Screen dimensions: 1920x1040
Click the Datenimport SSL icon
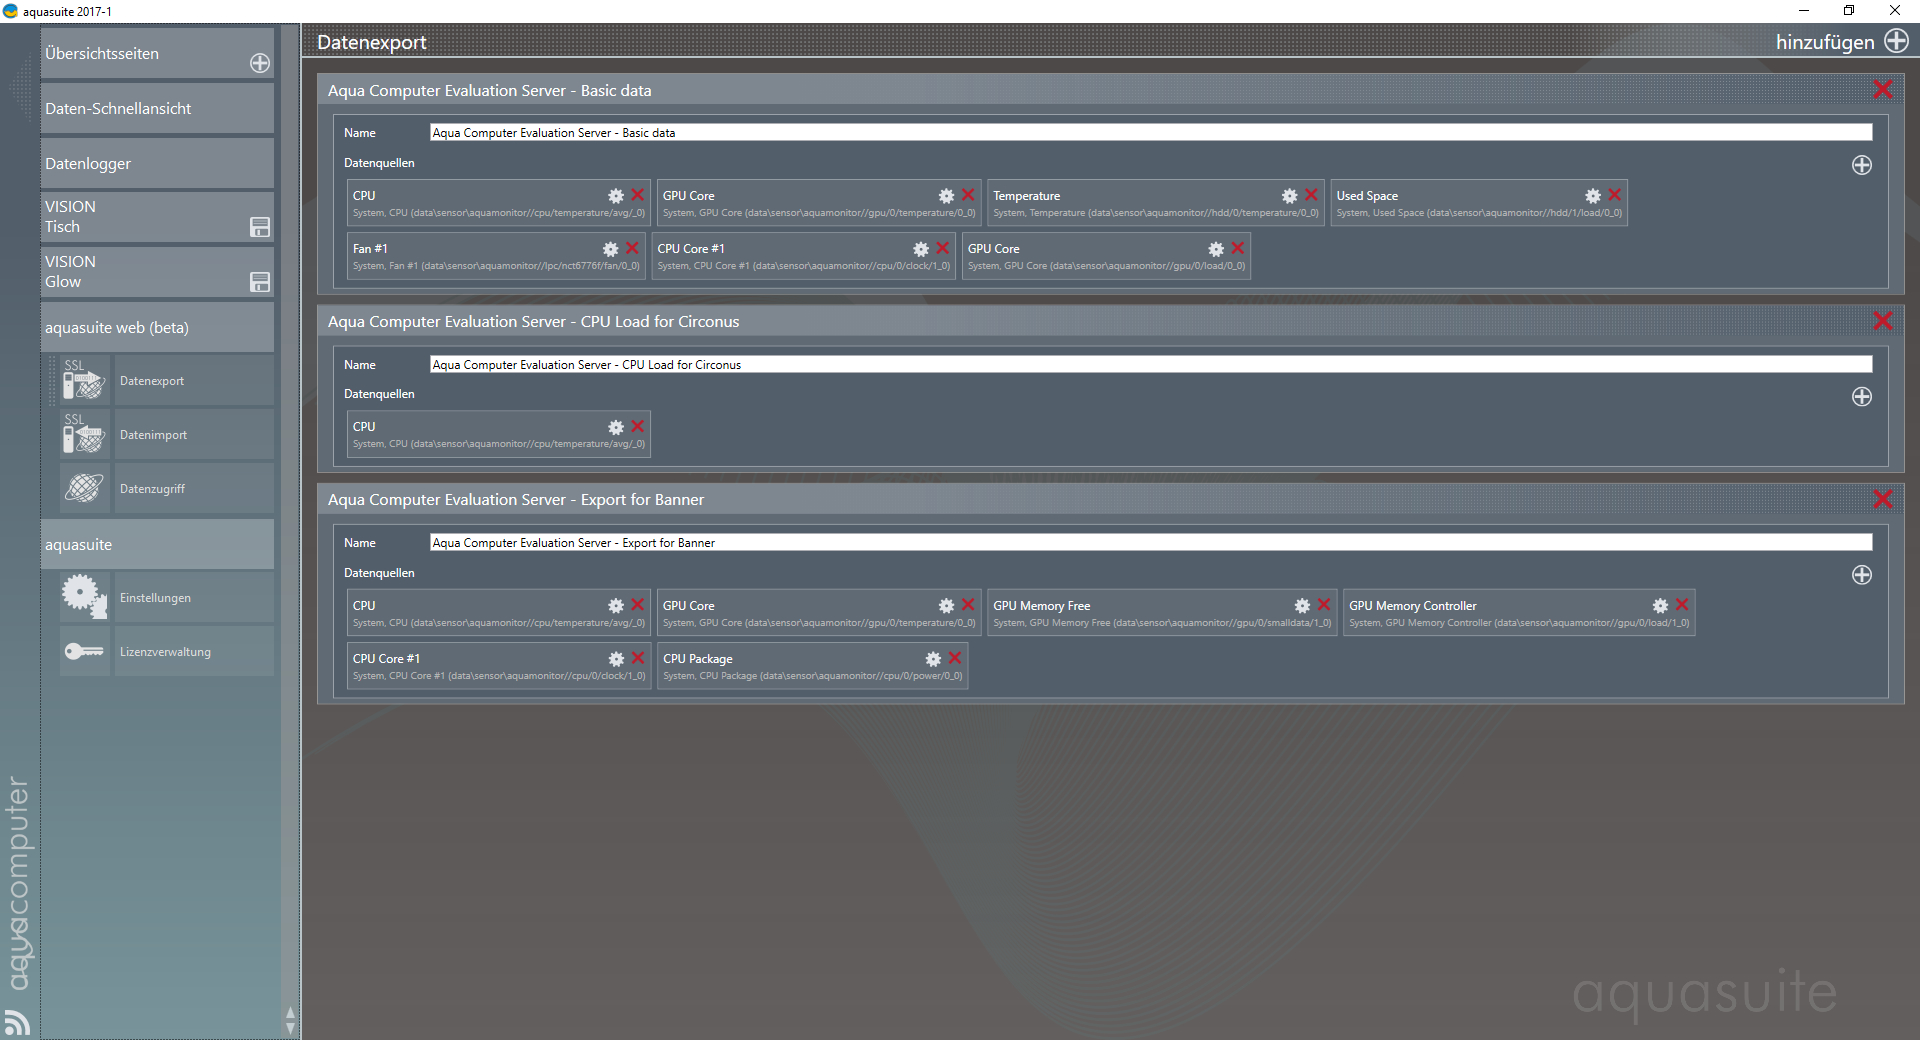pos(84,434)
